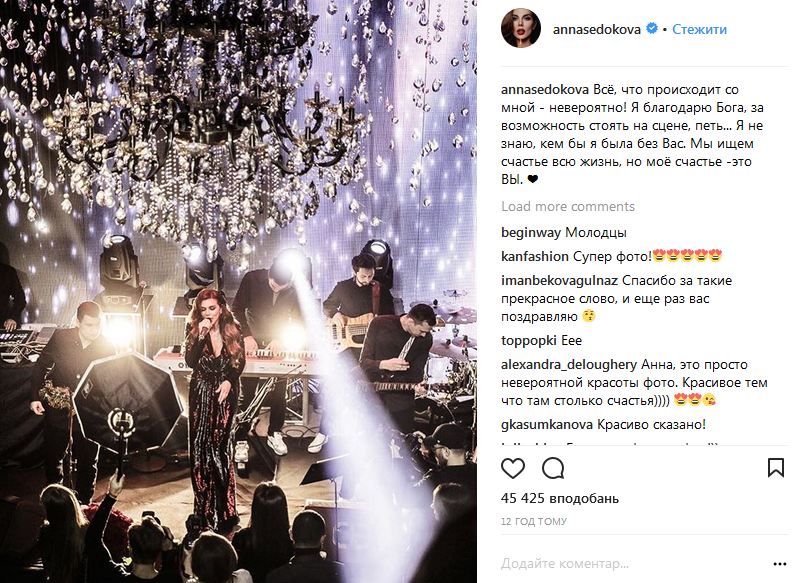Like the post with heart icon
This screenshot has height=583, width=794.
click(513, 469)
